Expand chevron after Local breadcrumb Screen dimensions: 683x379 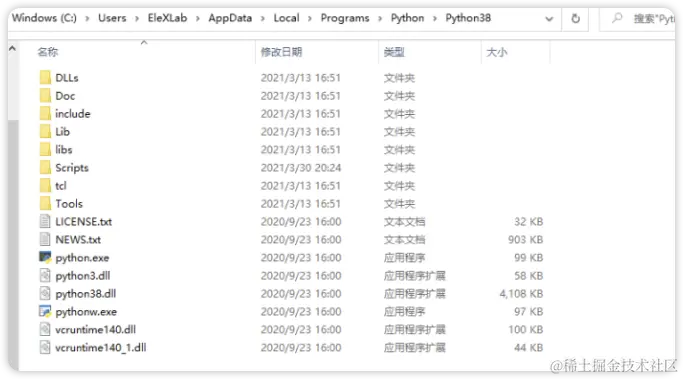pyautogui.click(x=310, y=18)
